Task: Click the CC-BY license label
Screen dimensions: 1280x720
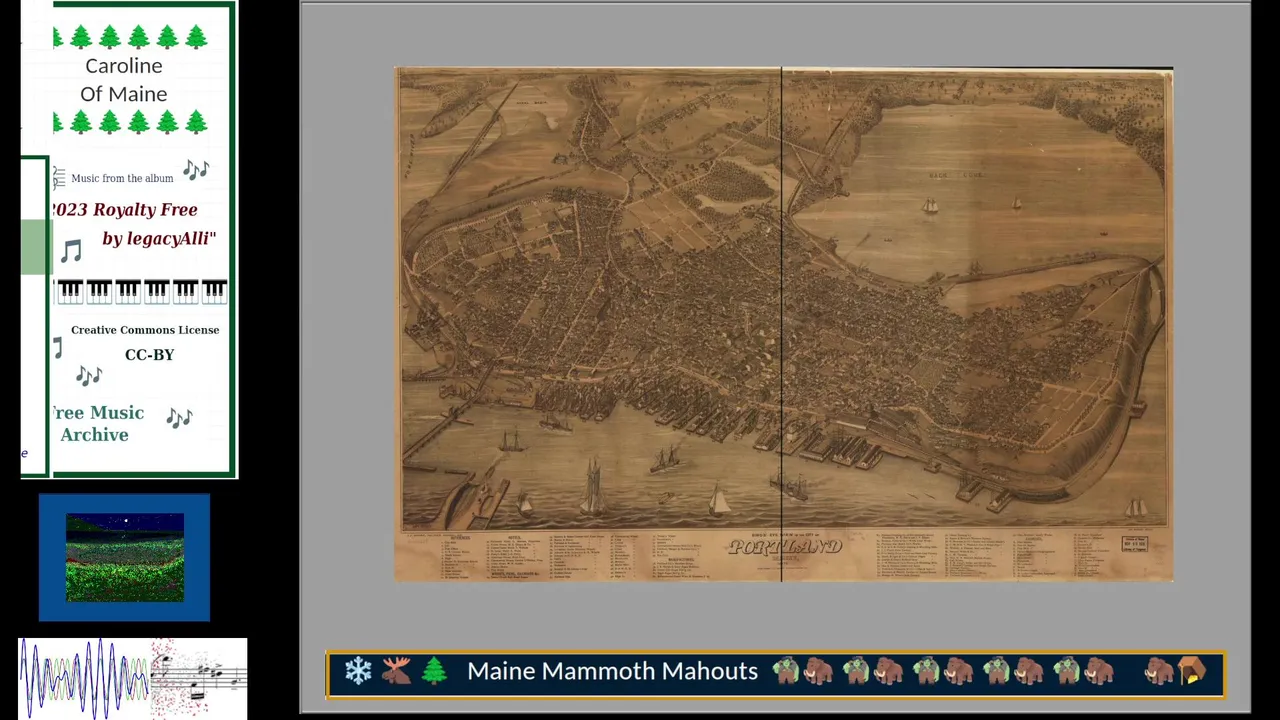Action: (149, 355)
